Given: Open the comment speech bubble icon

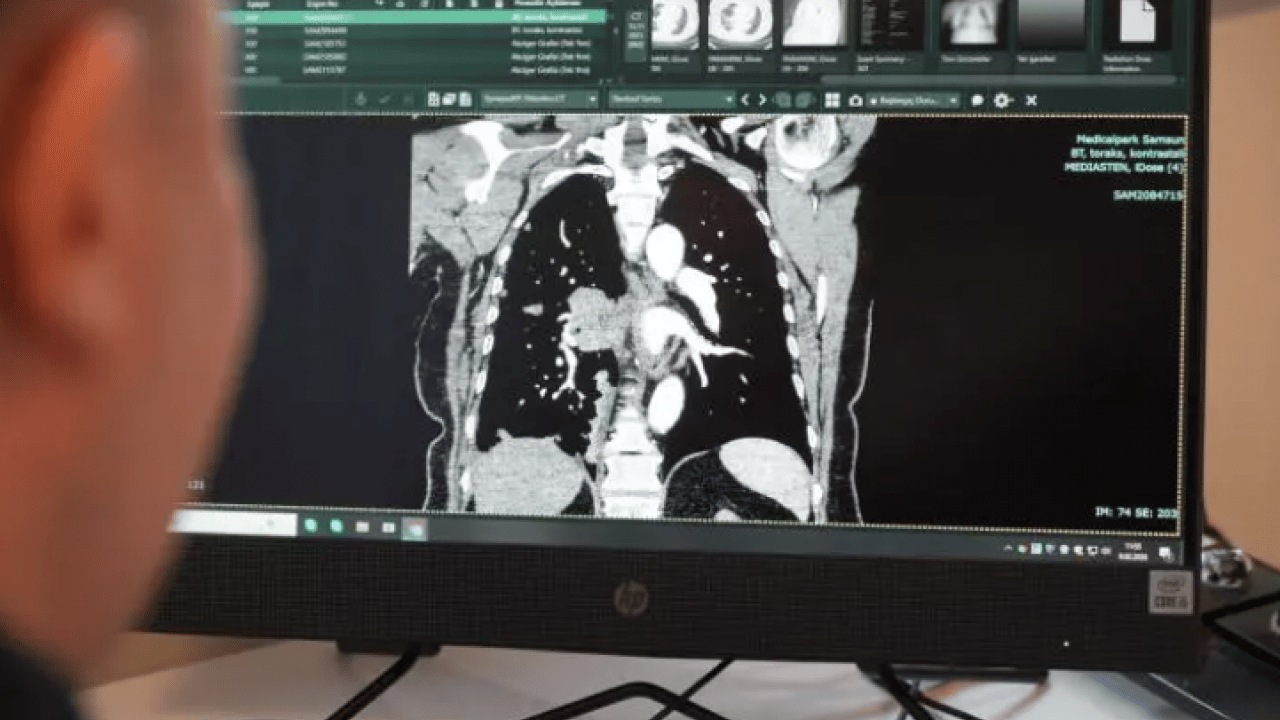Looking at the screenshot, I should tap(977, 100).
